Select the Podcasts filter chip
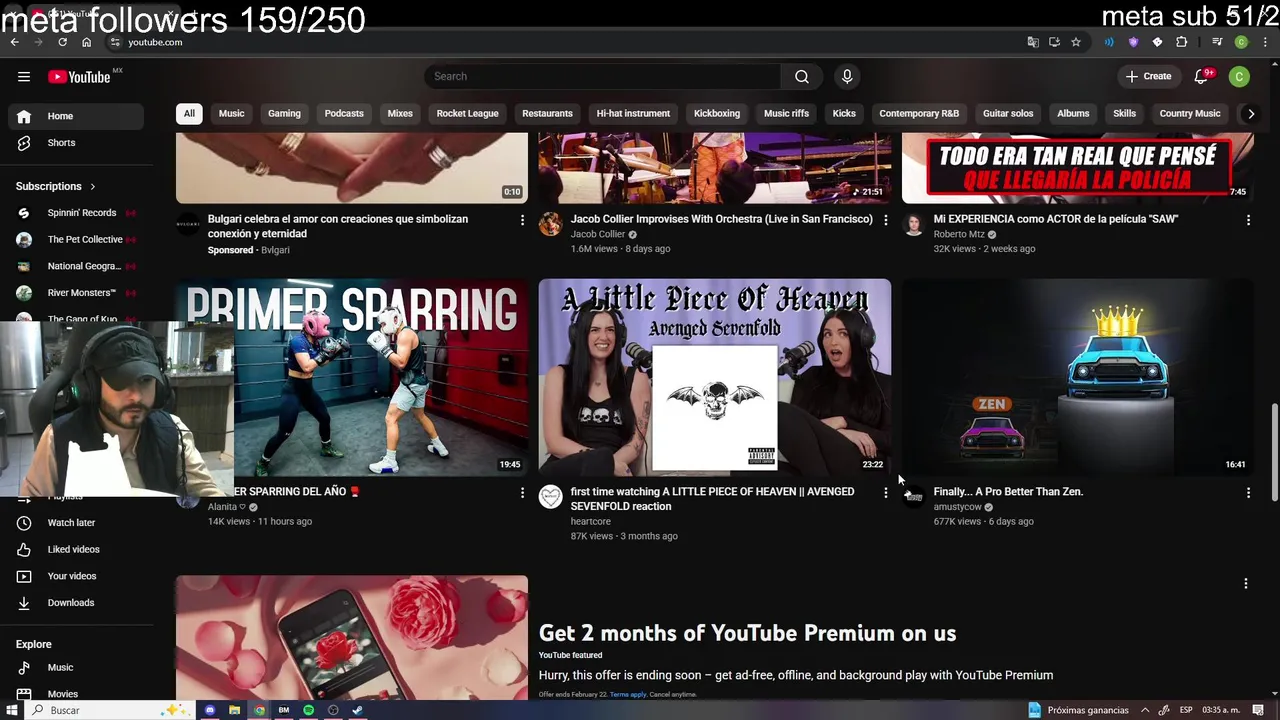1280x720 pixels. tap(344, 114)
